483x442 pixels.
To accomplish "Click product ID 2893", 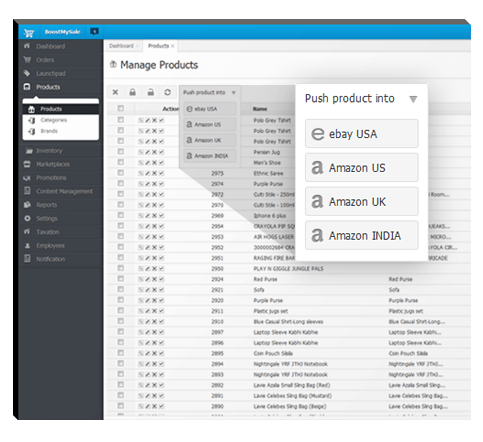I will coord(217,375).
